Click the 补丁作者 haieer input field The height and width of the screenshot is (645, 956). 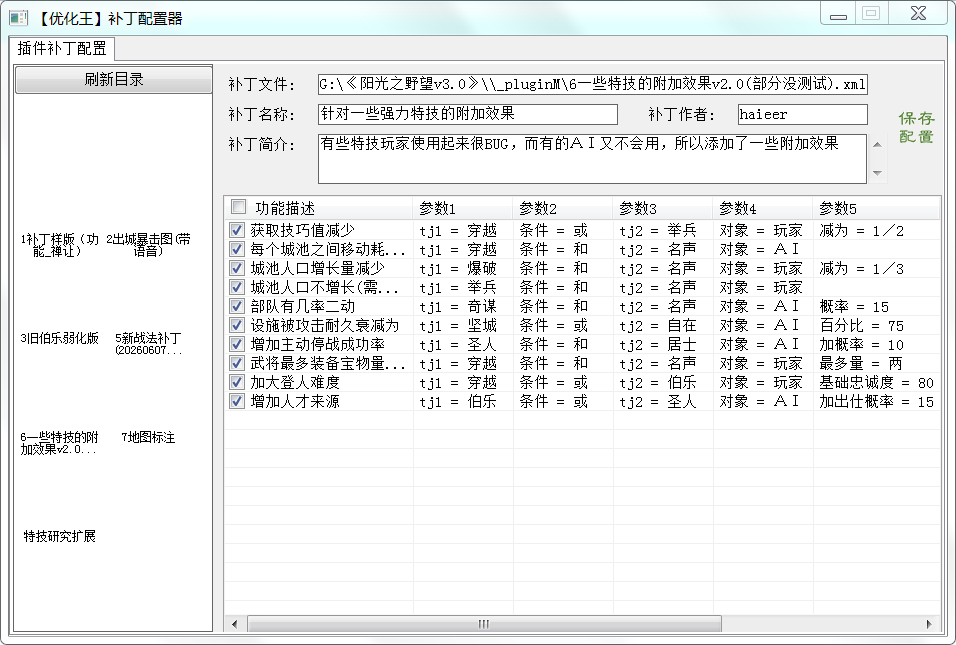pyautogui.click(x=802, y=114)
